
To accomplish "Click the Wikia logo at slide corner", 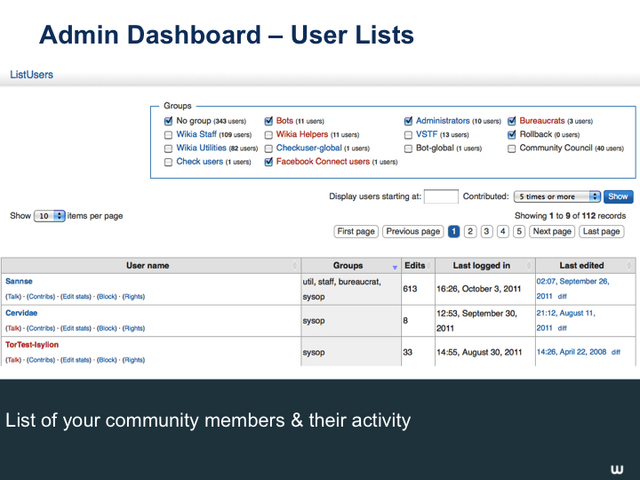I will pyautogui.click(x=617, y=469).
